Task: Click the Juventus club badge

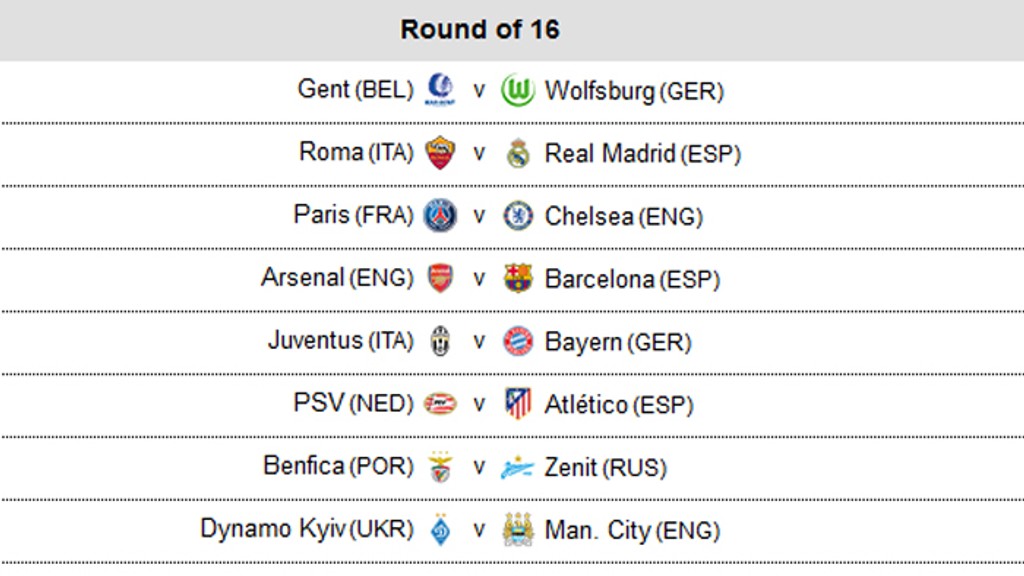Action: pos(439,341)
